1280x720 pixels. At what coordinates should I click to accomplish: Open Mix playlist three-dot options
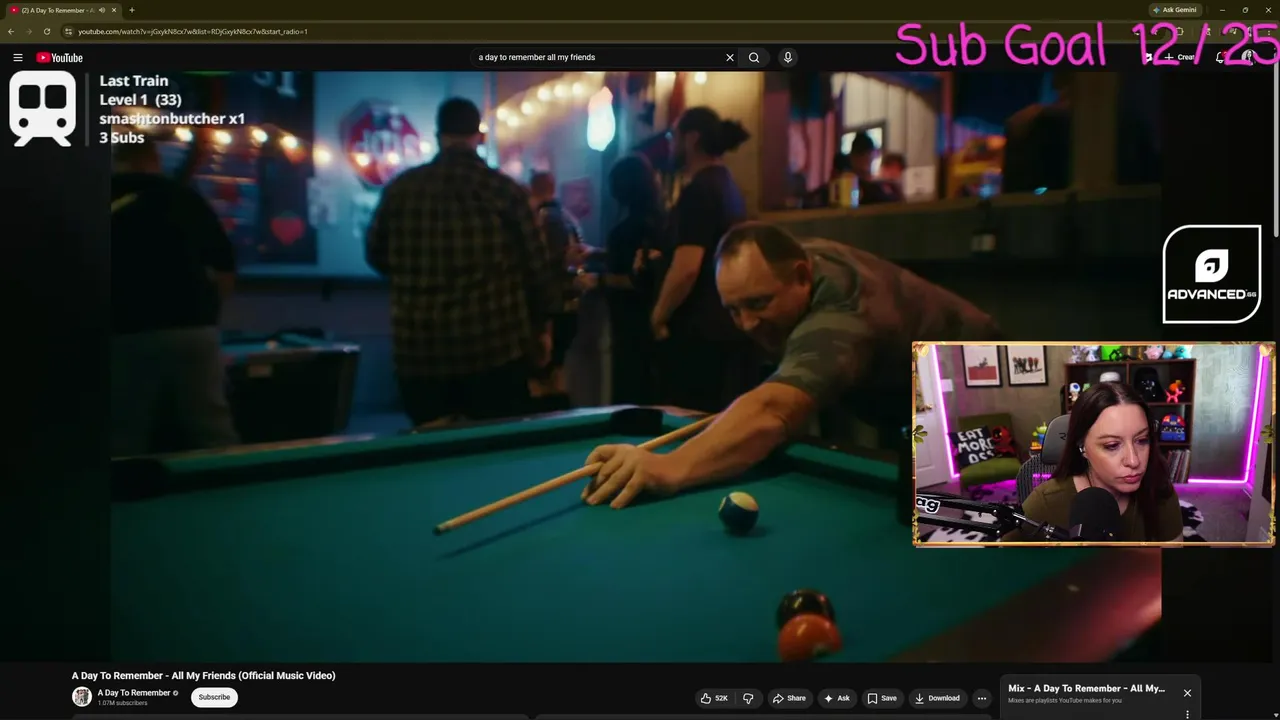(x=1187, y=714)
